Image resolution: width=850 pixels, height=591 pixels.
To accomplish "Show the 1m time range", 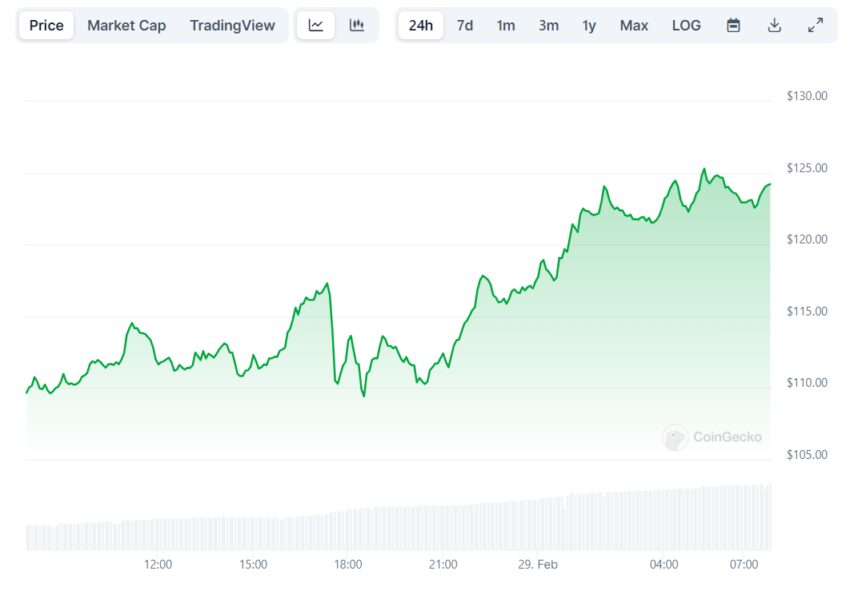I will [505, 25].
